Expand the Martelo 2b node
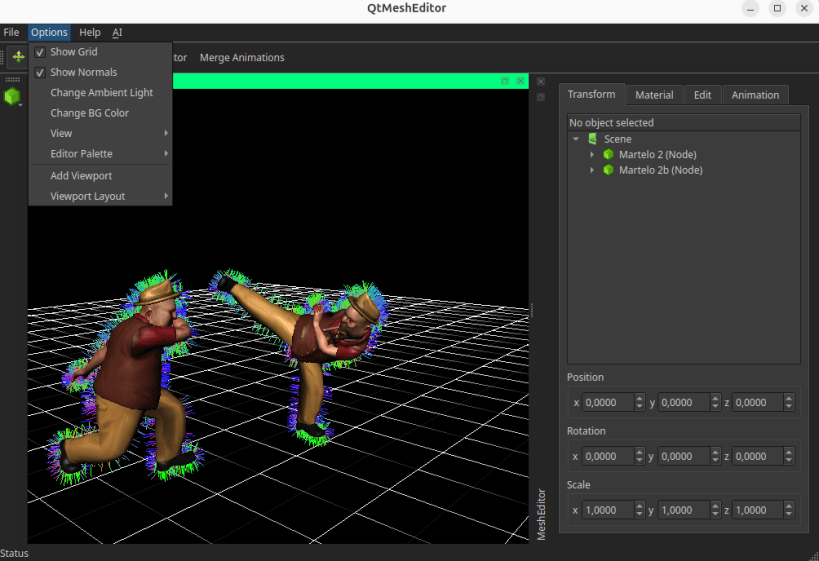 [x=592, y=171]
